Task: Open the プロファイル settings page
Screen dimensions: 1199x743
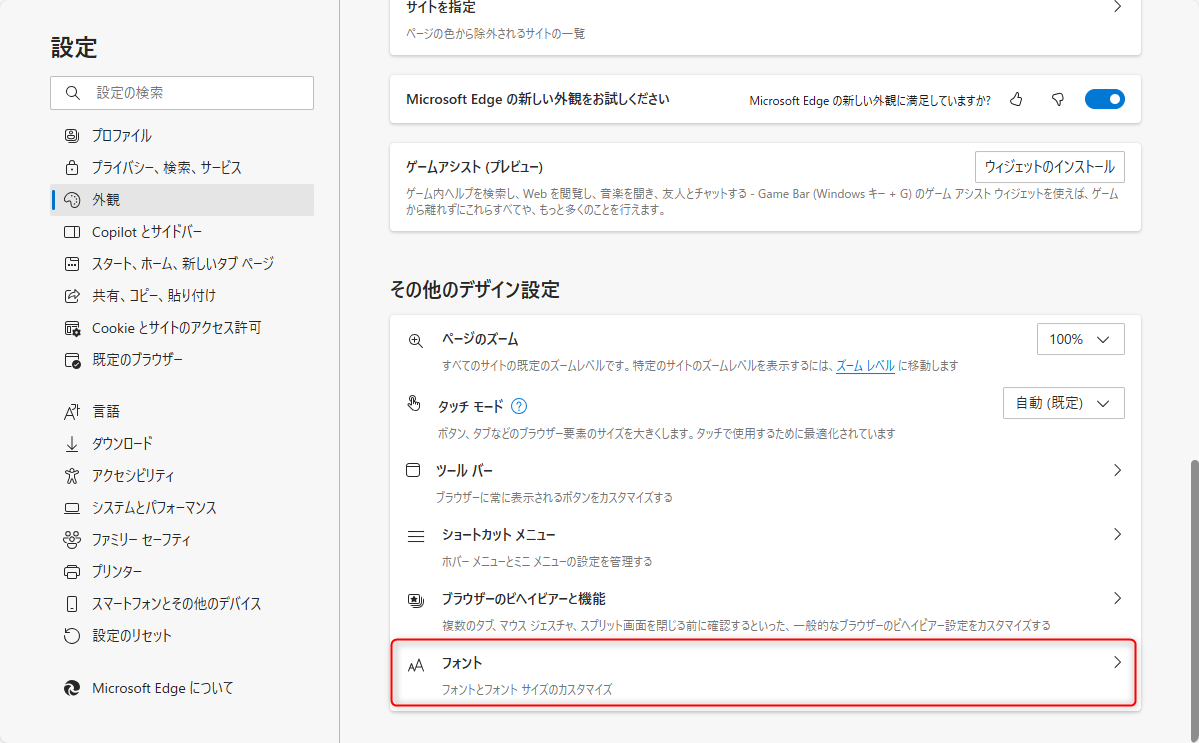Action: click(182, 135)
